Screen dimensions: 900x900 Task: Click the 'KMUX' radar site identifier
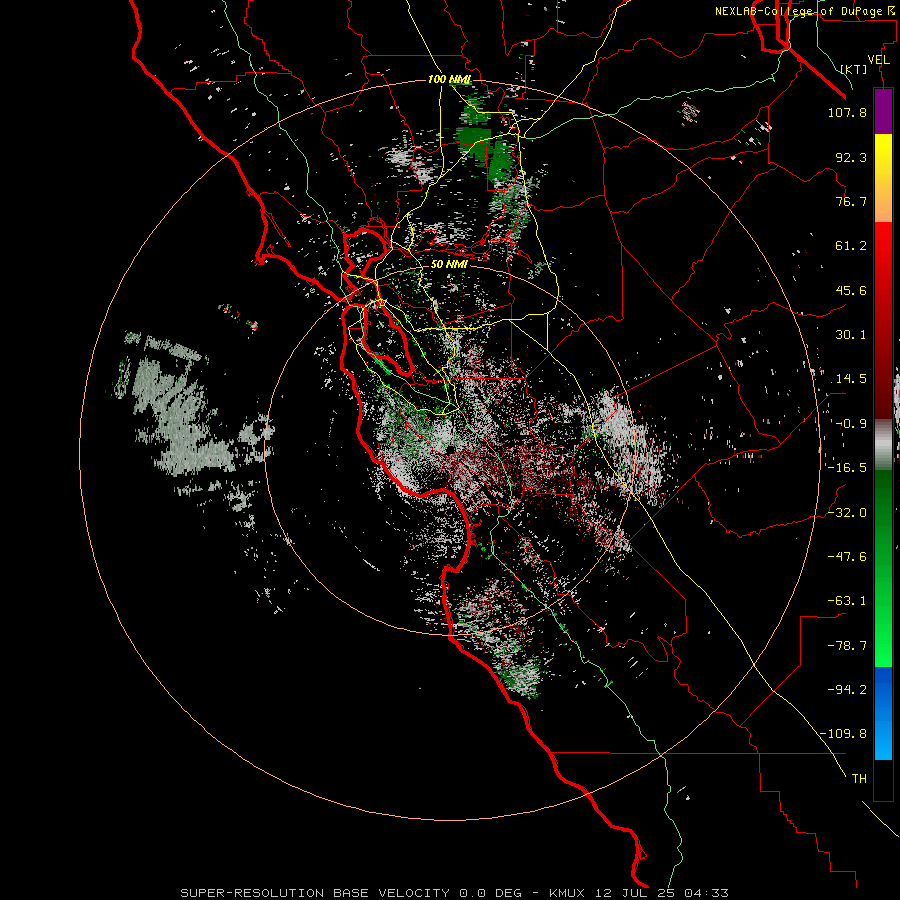coord(568,893)
